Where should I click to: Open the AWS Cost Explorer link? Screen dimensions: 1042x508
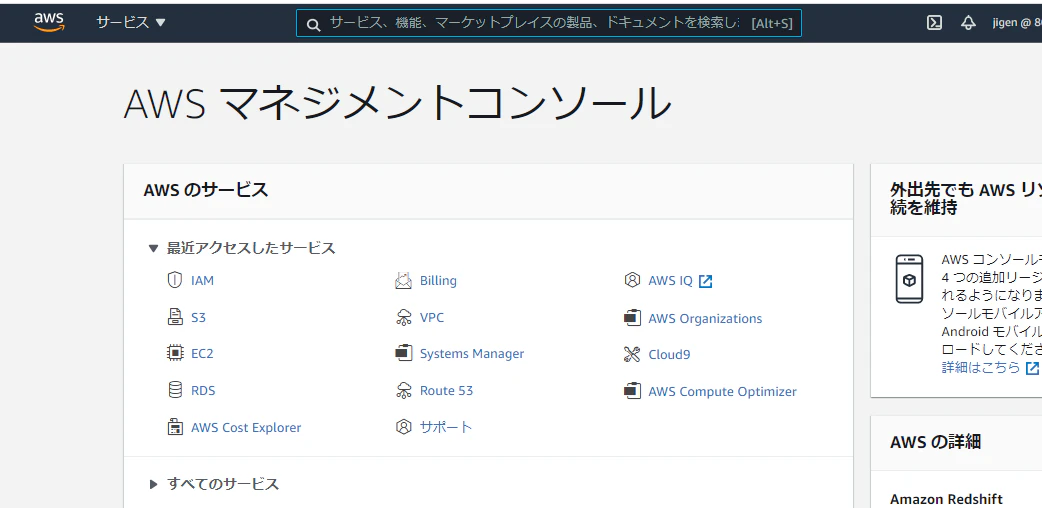click(x=246, y=428)
